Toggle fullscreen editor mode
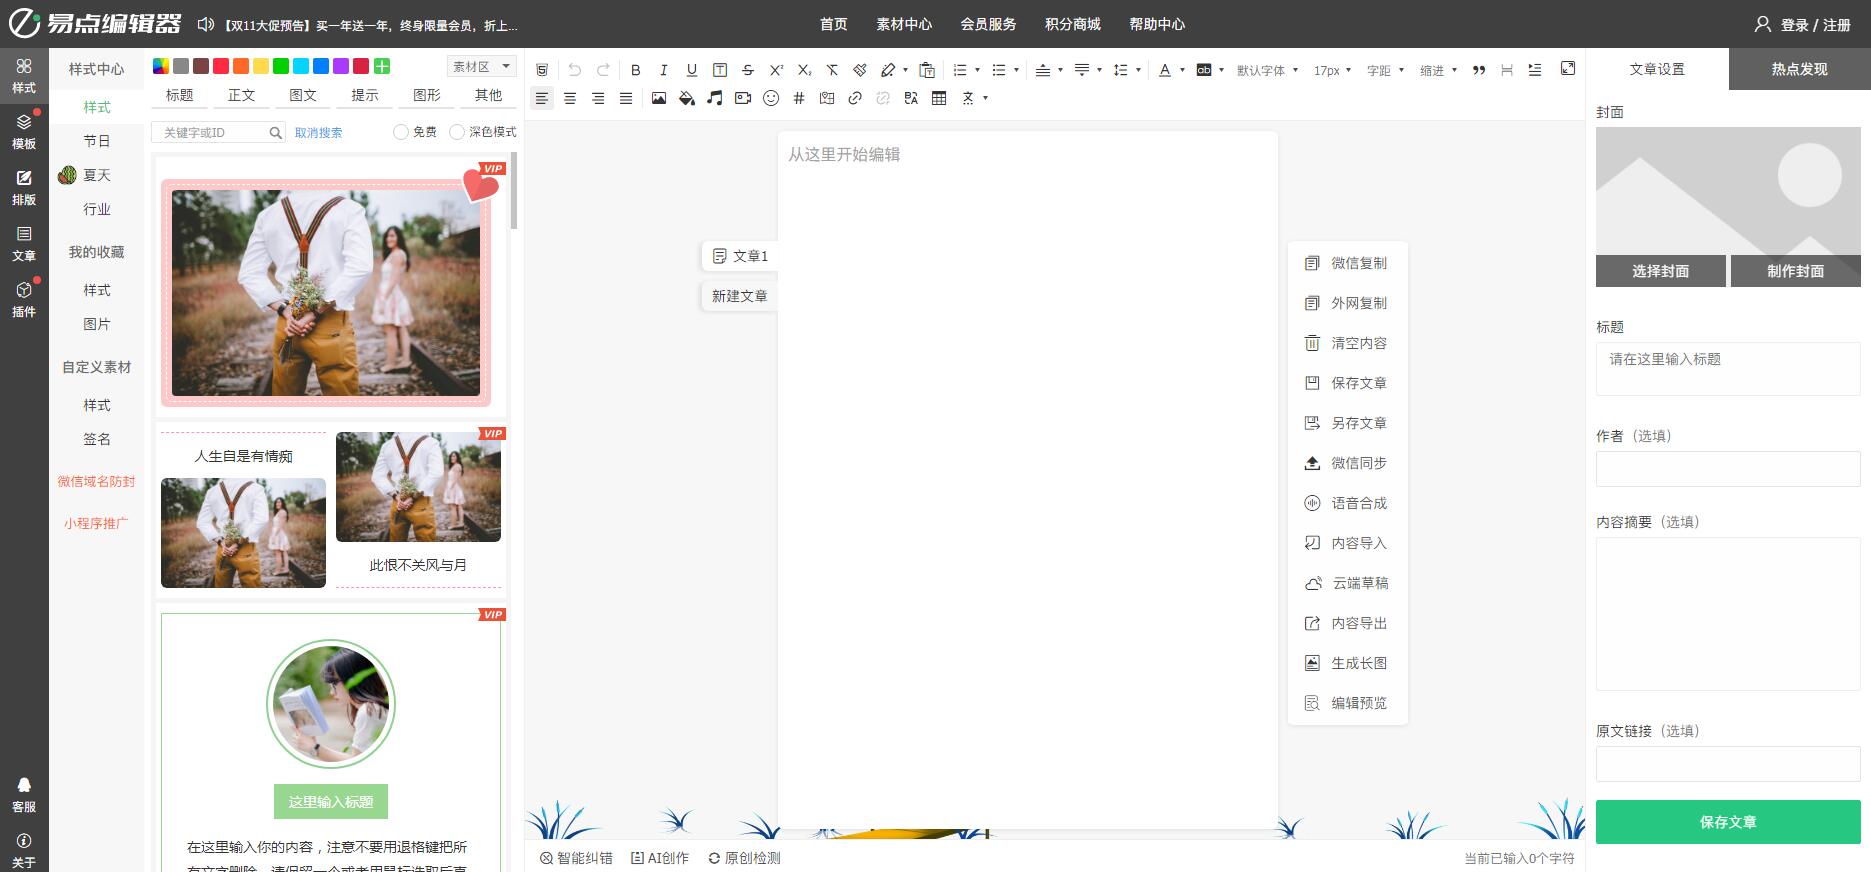Image resolution: width=1871 pixels, height=872 pixels. [x=1568, y=68]
